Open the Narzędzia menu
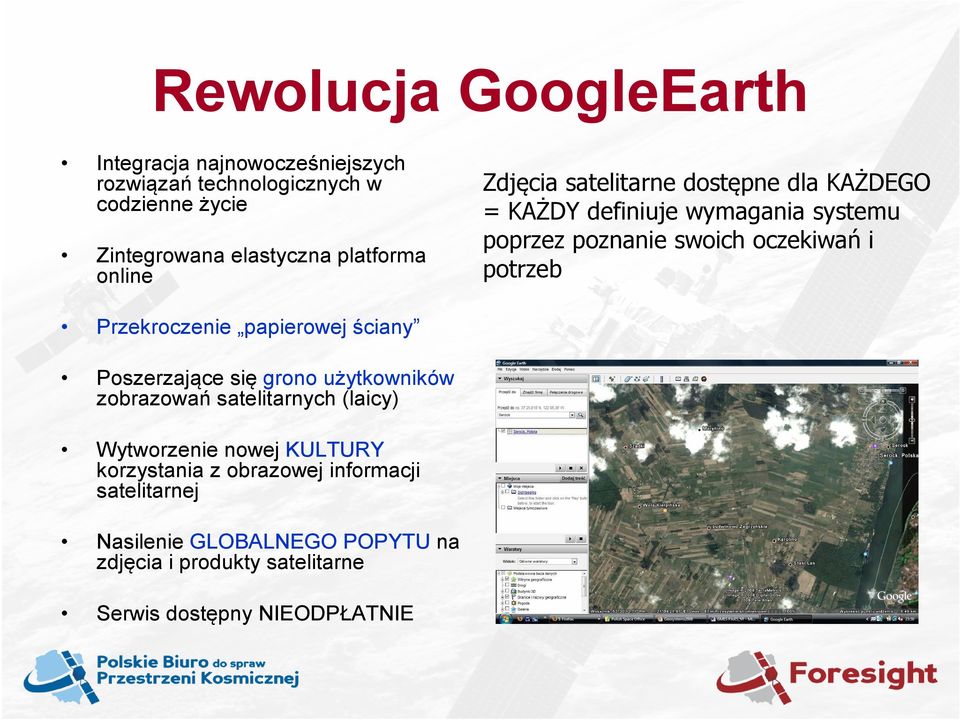Viewport: 960px width, 720px height. [x=541, y=369]
